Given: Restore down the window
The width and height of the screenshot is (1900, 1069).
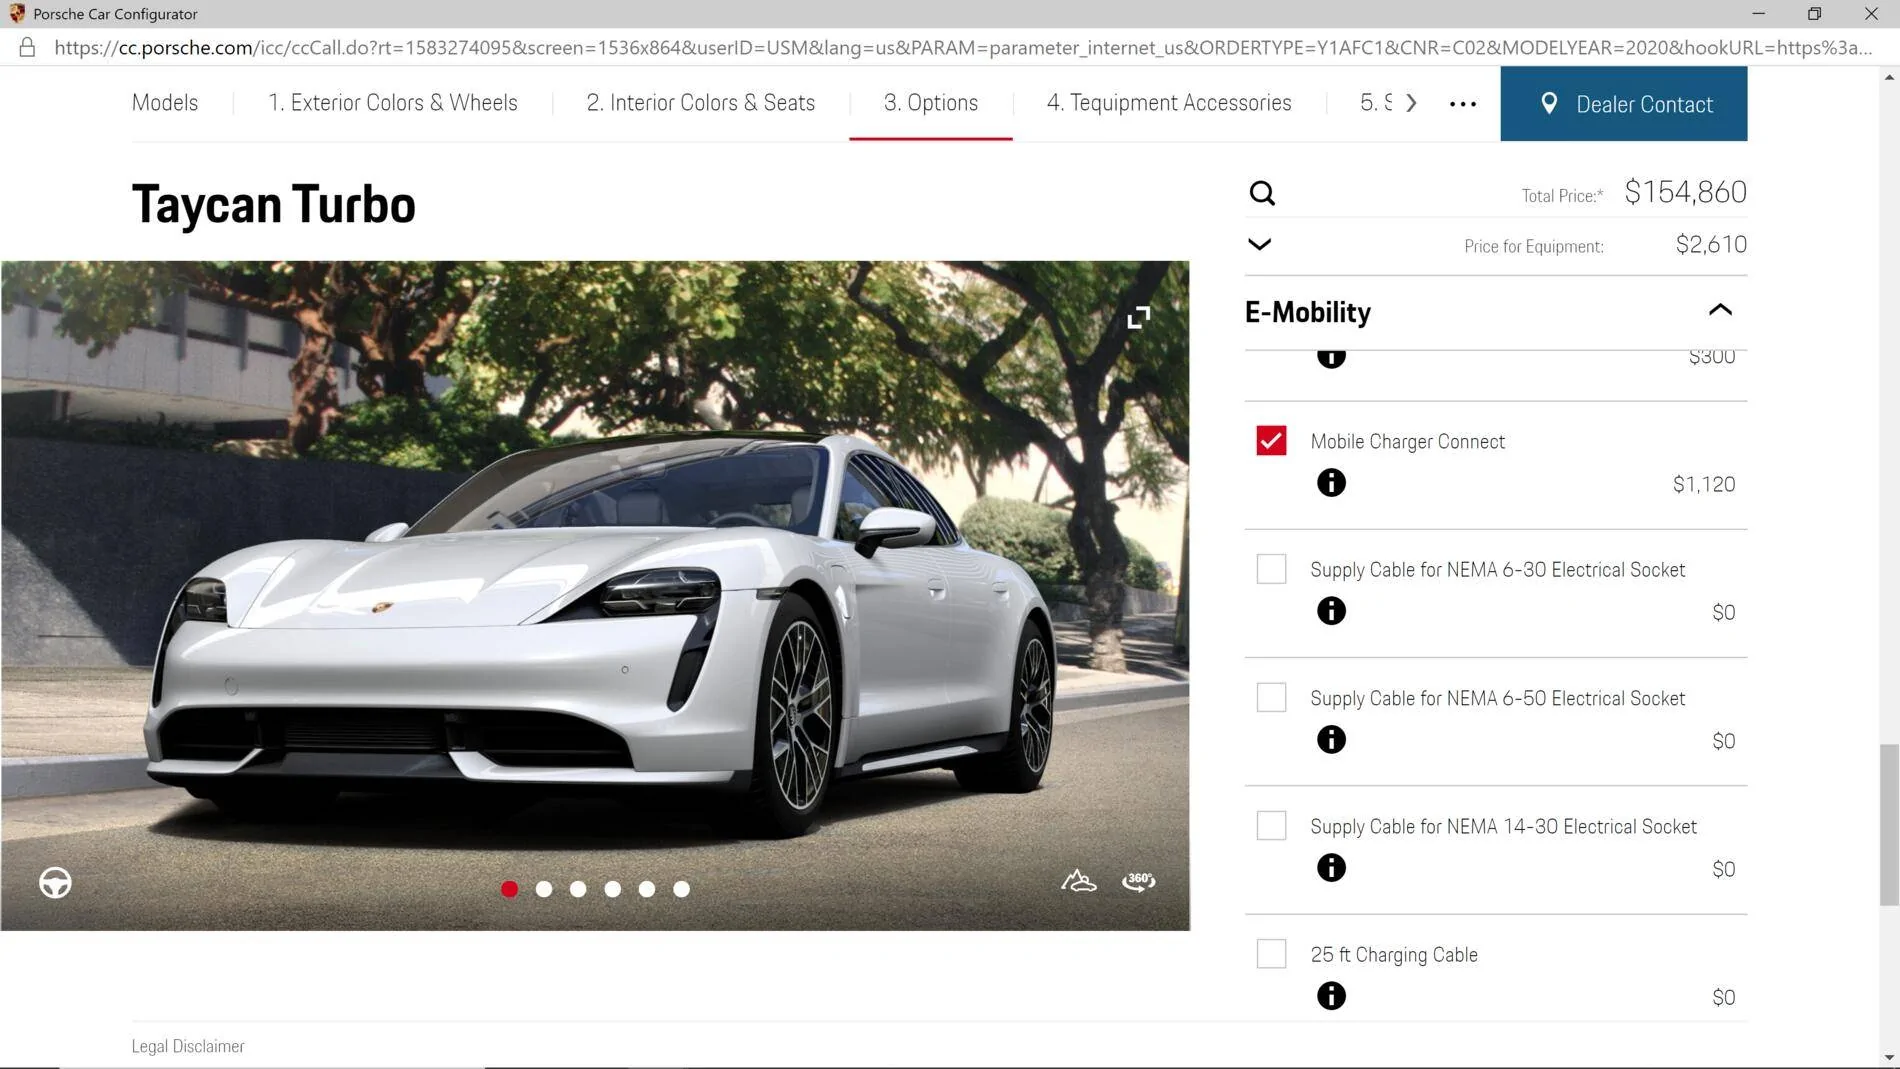Looking at the screenshot, I should click(x=1814, y=14).
